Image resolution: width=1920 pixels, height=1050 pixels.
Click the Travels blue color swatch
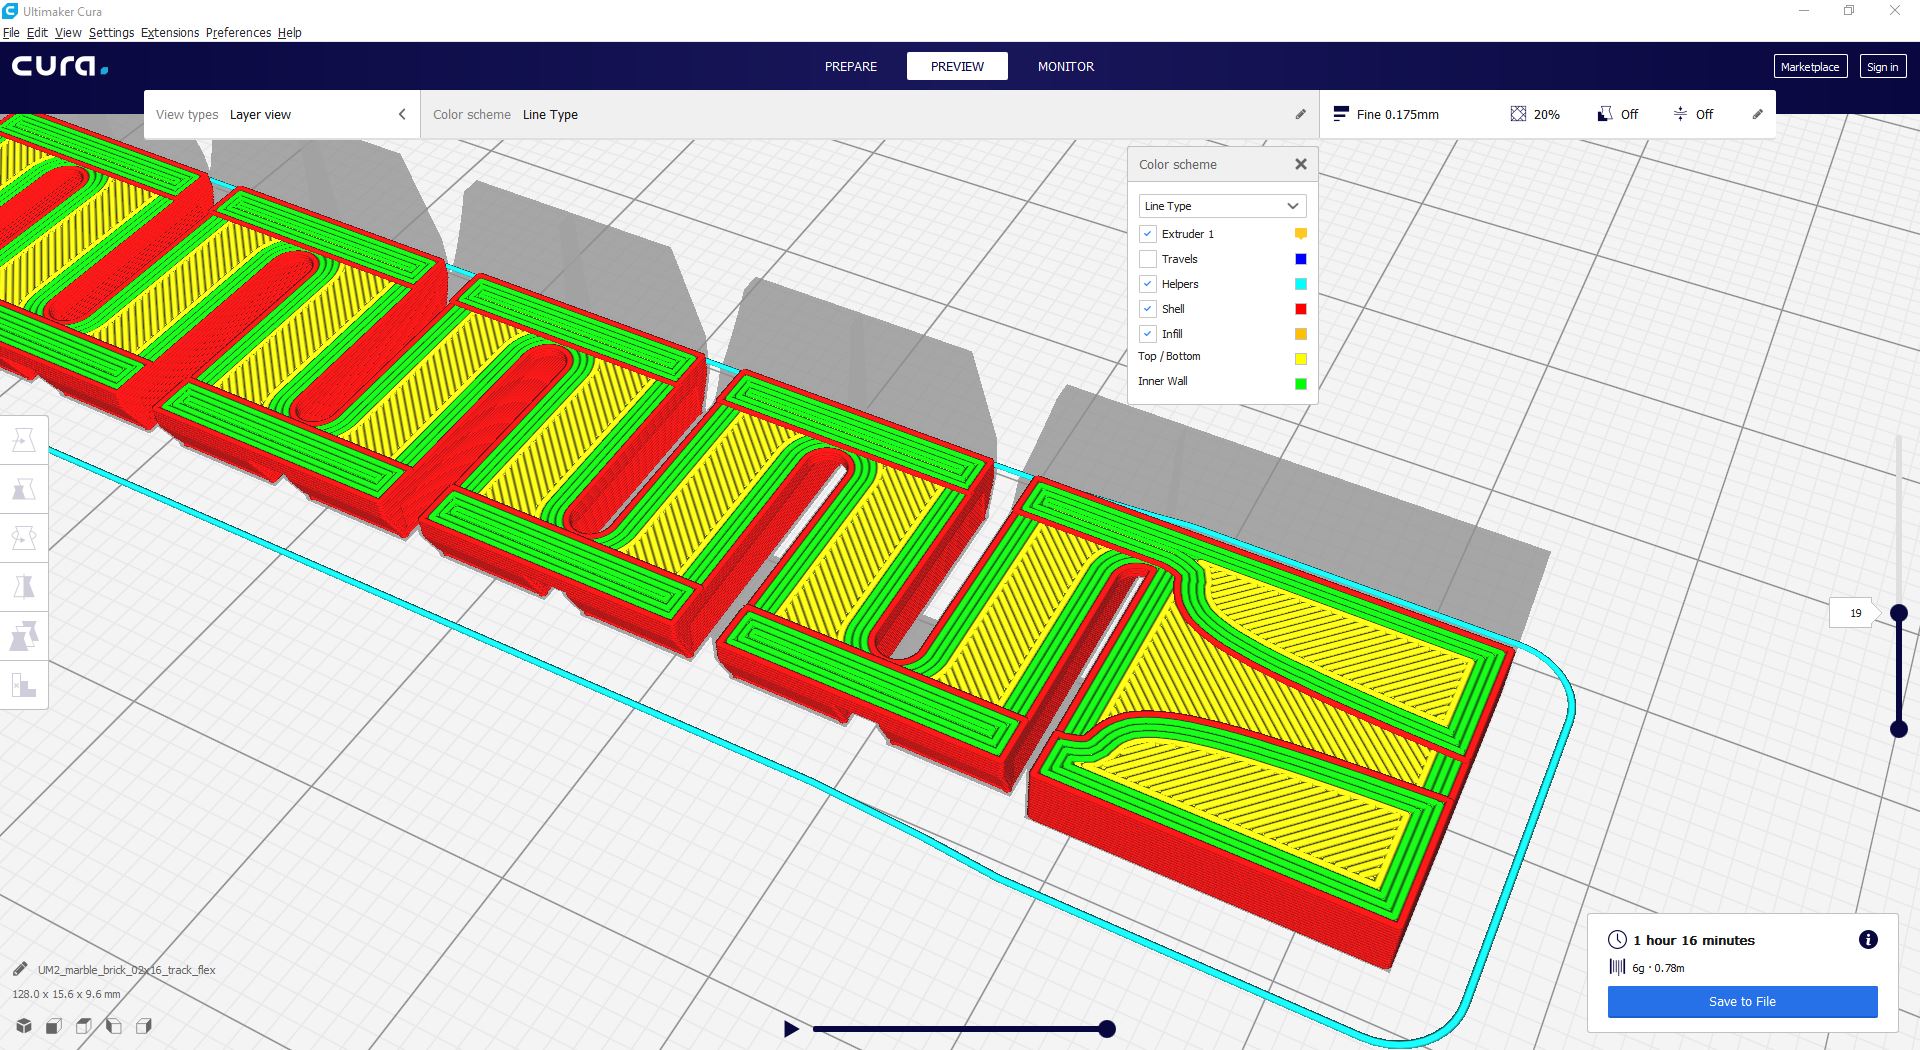coord(1300,258)
